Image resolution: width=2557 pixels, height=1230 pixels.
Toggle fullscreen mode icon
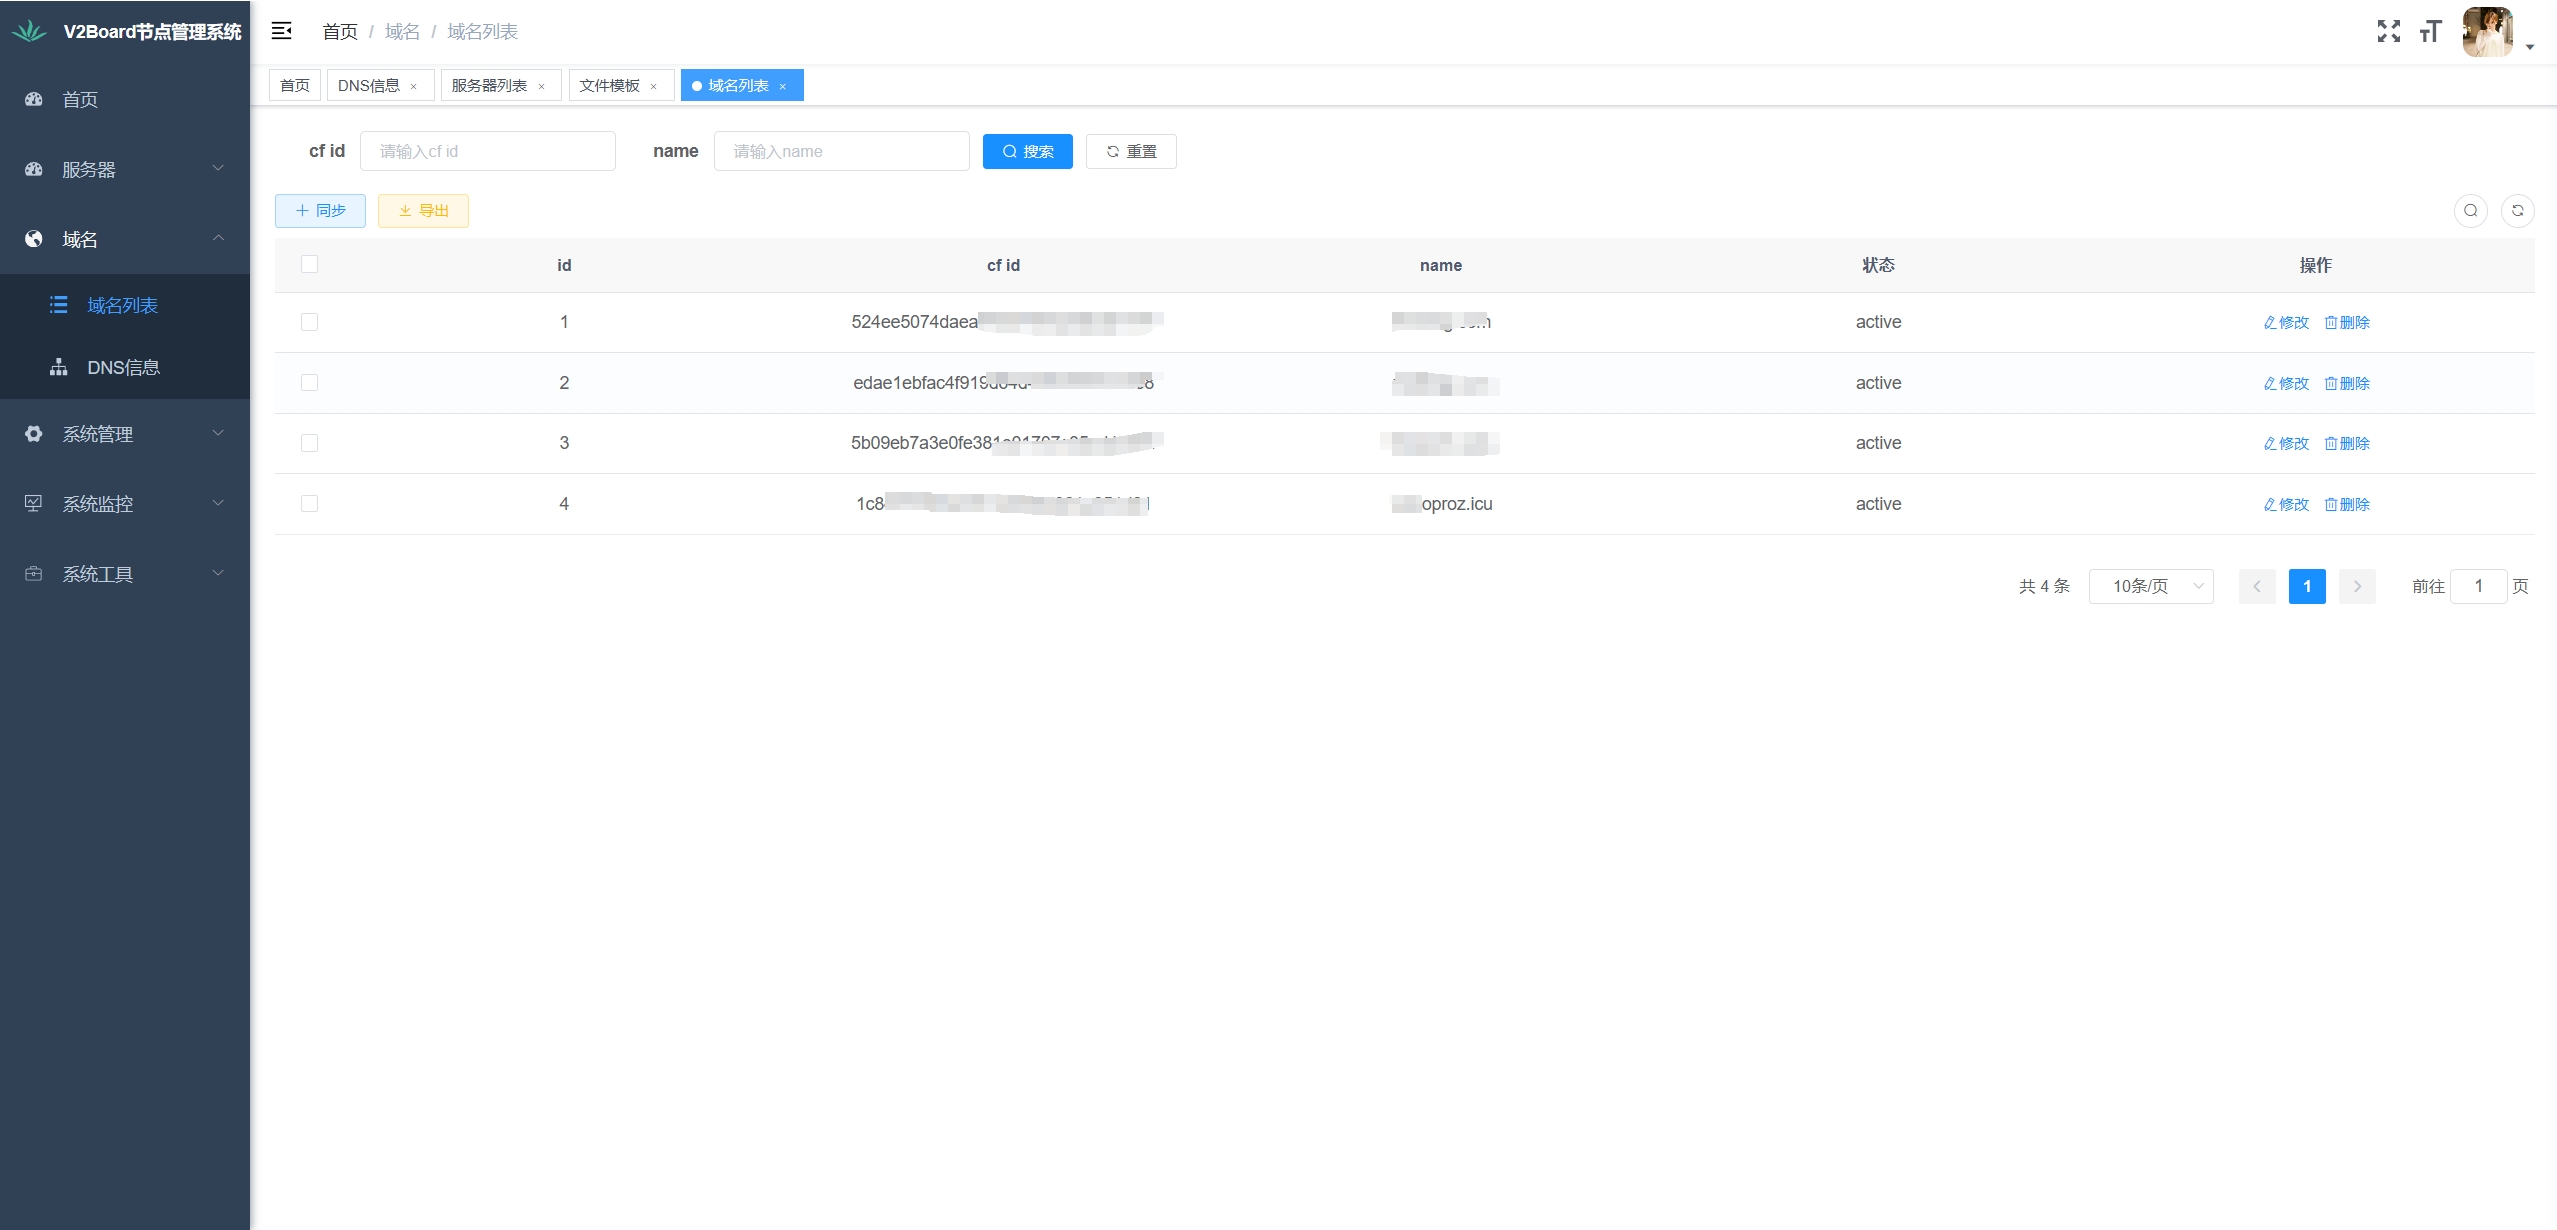[x=2388, y=31]
